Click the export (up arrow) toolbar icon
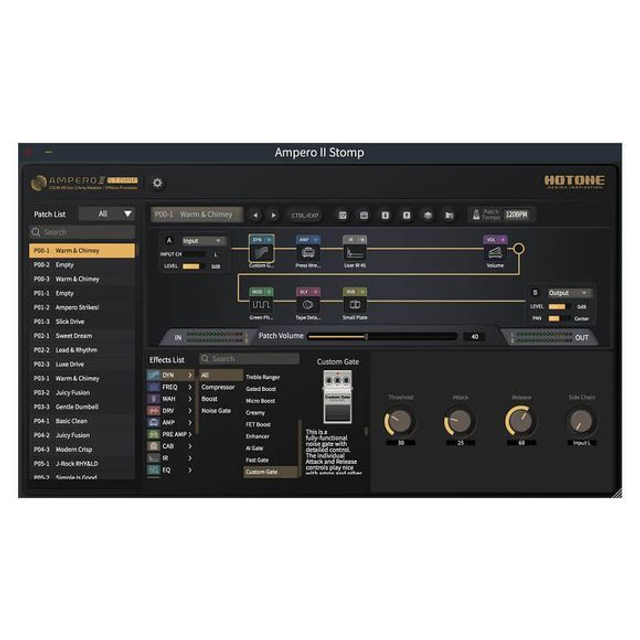 click(x=407, y=215)
